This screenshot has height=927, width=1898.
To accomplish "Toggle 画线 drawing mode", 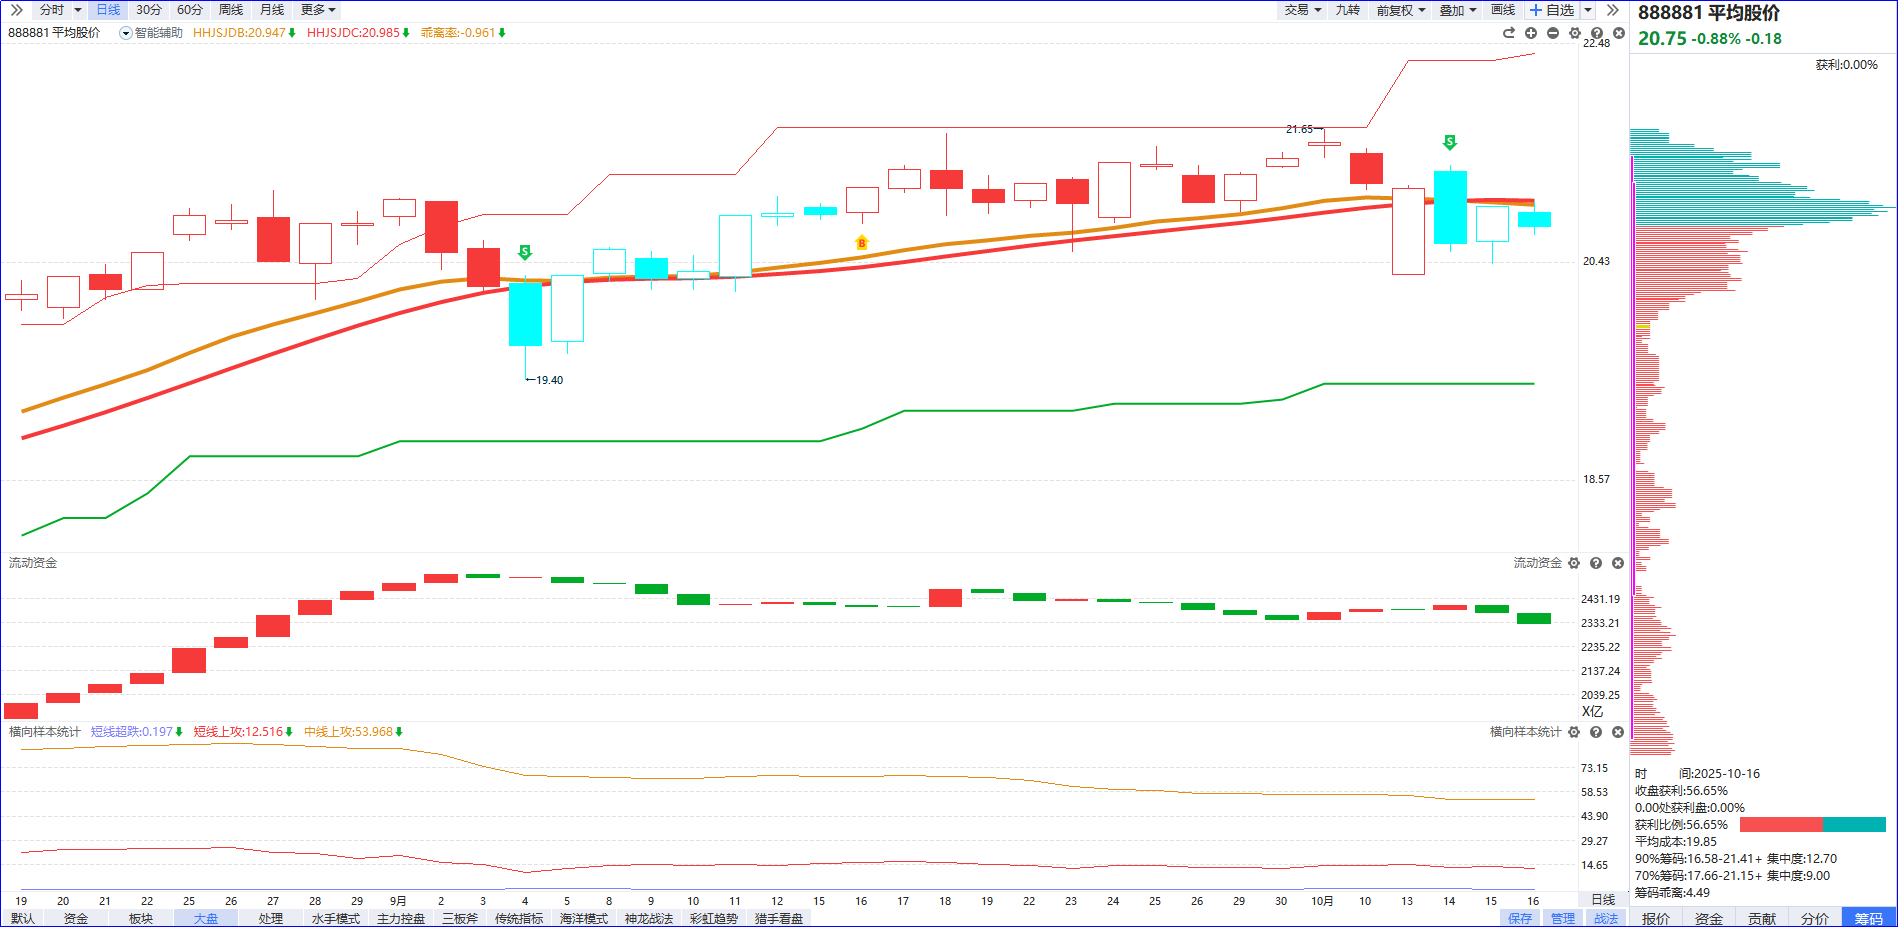I will (x=1502, y=10).
